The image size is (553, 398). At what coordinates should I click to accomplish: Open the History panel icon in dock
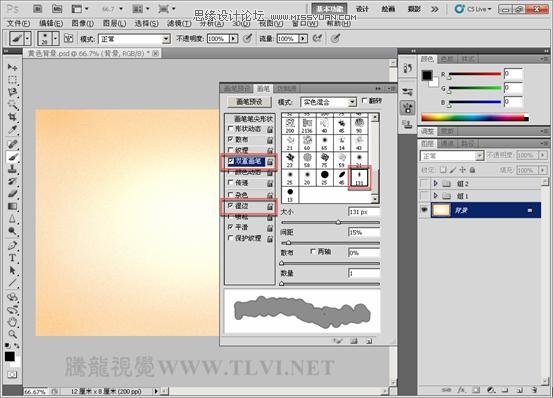click(x=407, y=68)
